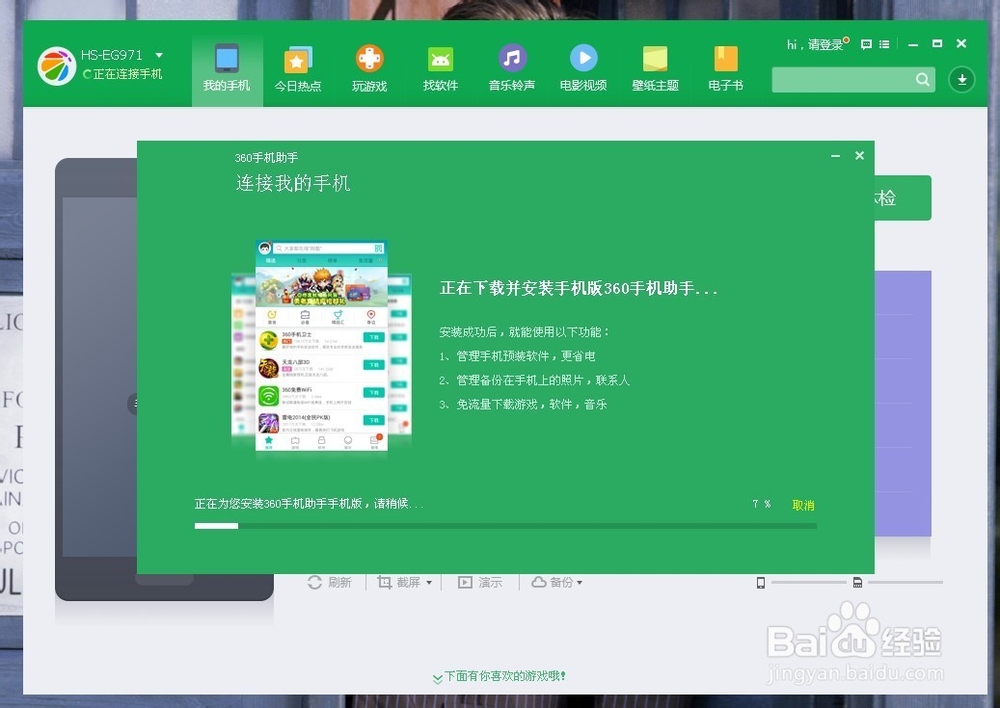This screenshot has height=708, width=1000.
Task: Expand the HS-EG971 device dropdown arrow
Action: point(159,55)
